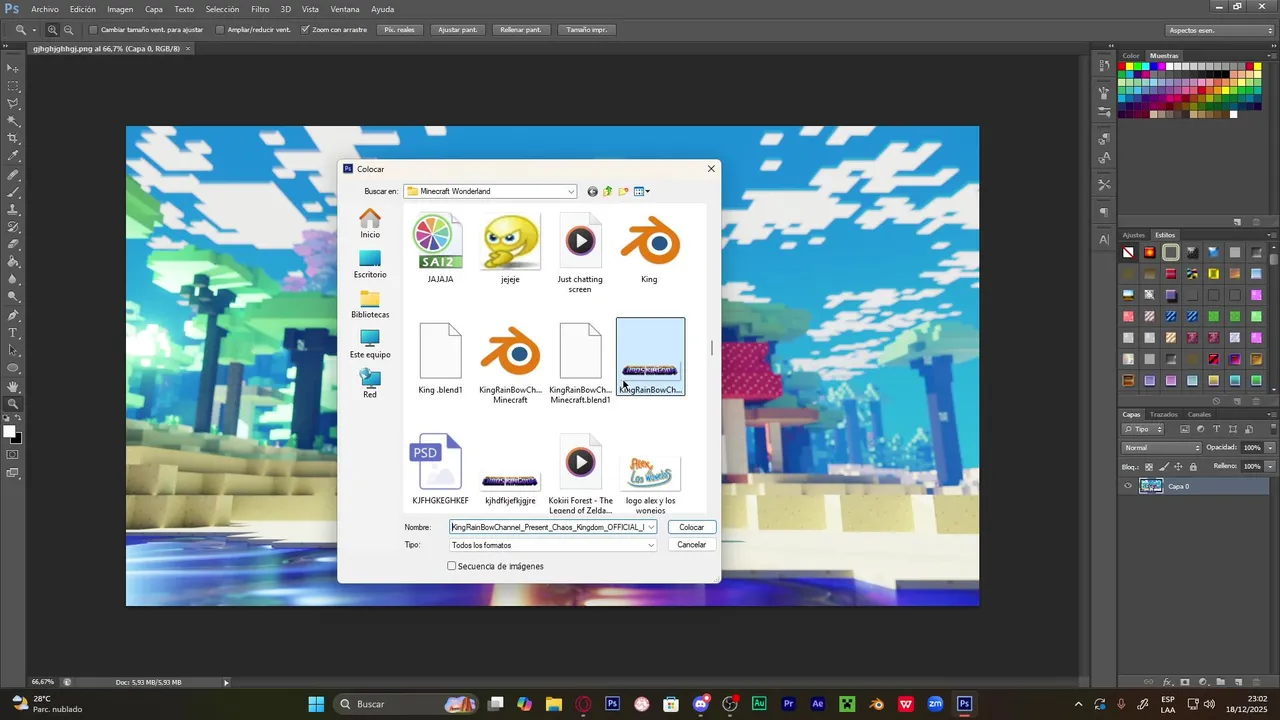Select the Eraser tool
The image size is (1280, 720).
pyautogui.click(x=13, y=244)
